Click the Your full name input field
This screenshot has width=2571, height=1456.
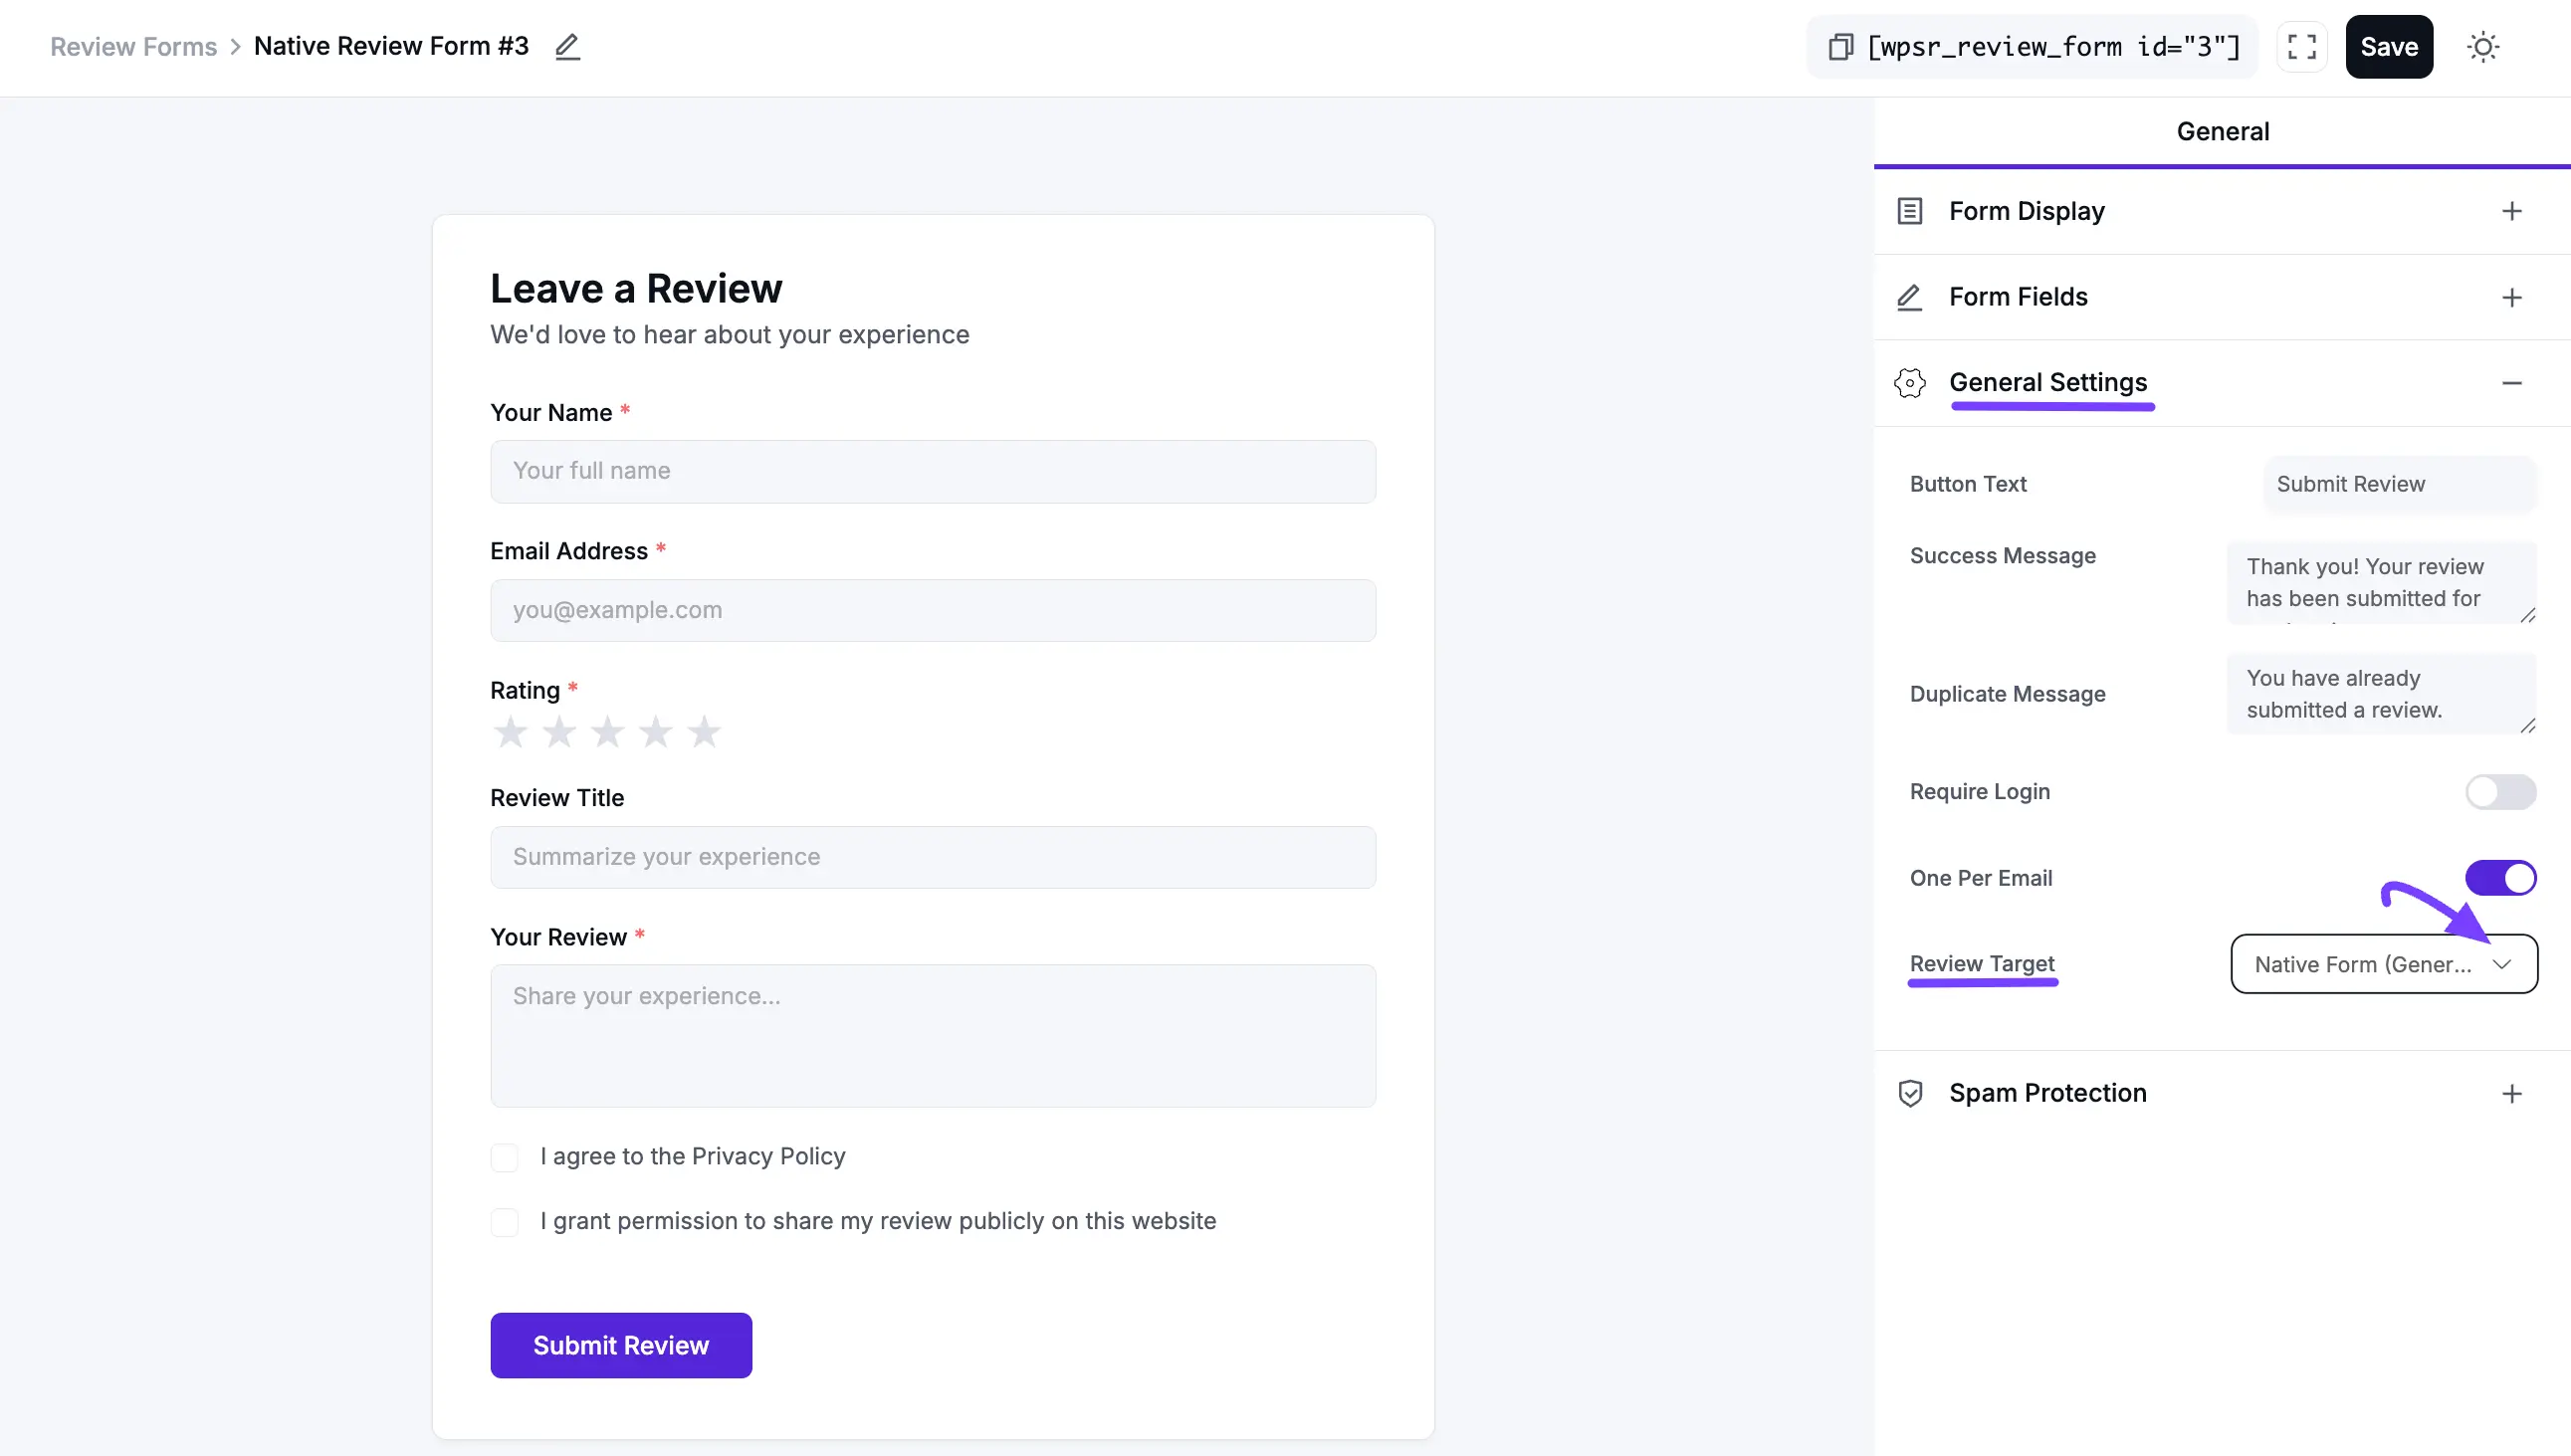point(932,471)
